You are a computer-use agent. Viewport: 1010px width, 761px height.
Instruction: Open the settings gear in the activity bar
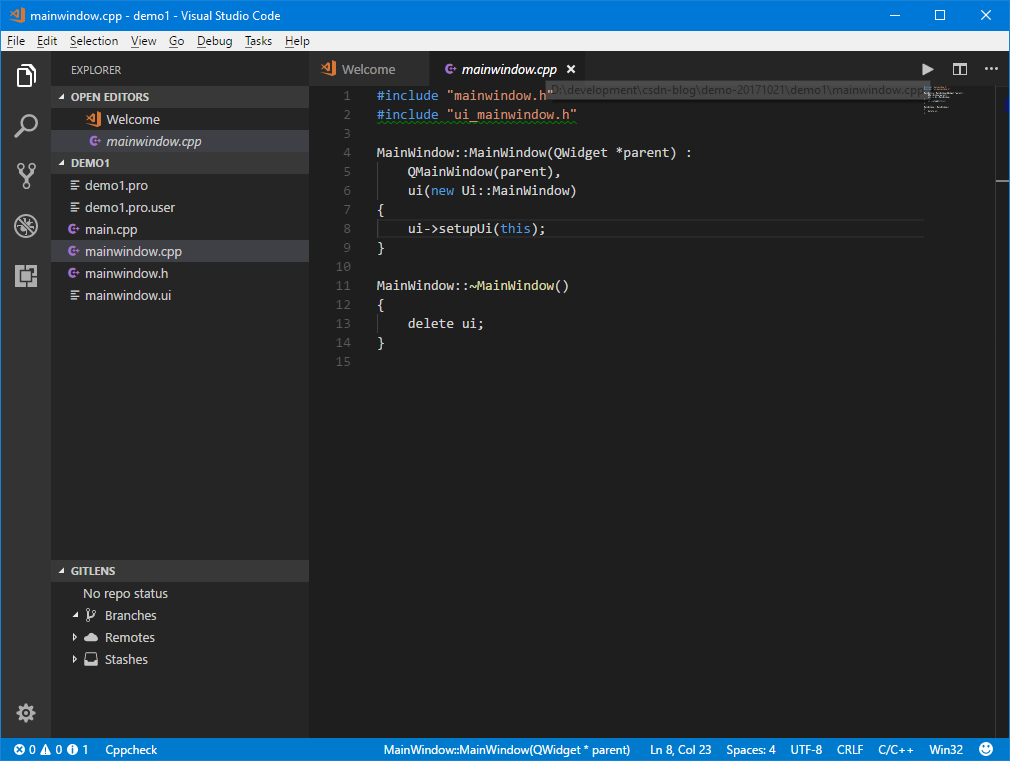click(25, 713)
